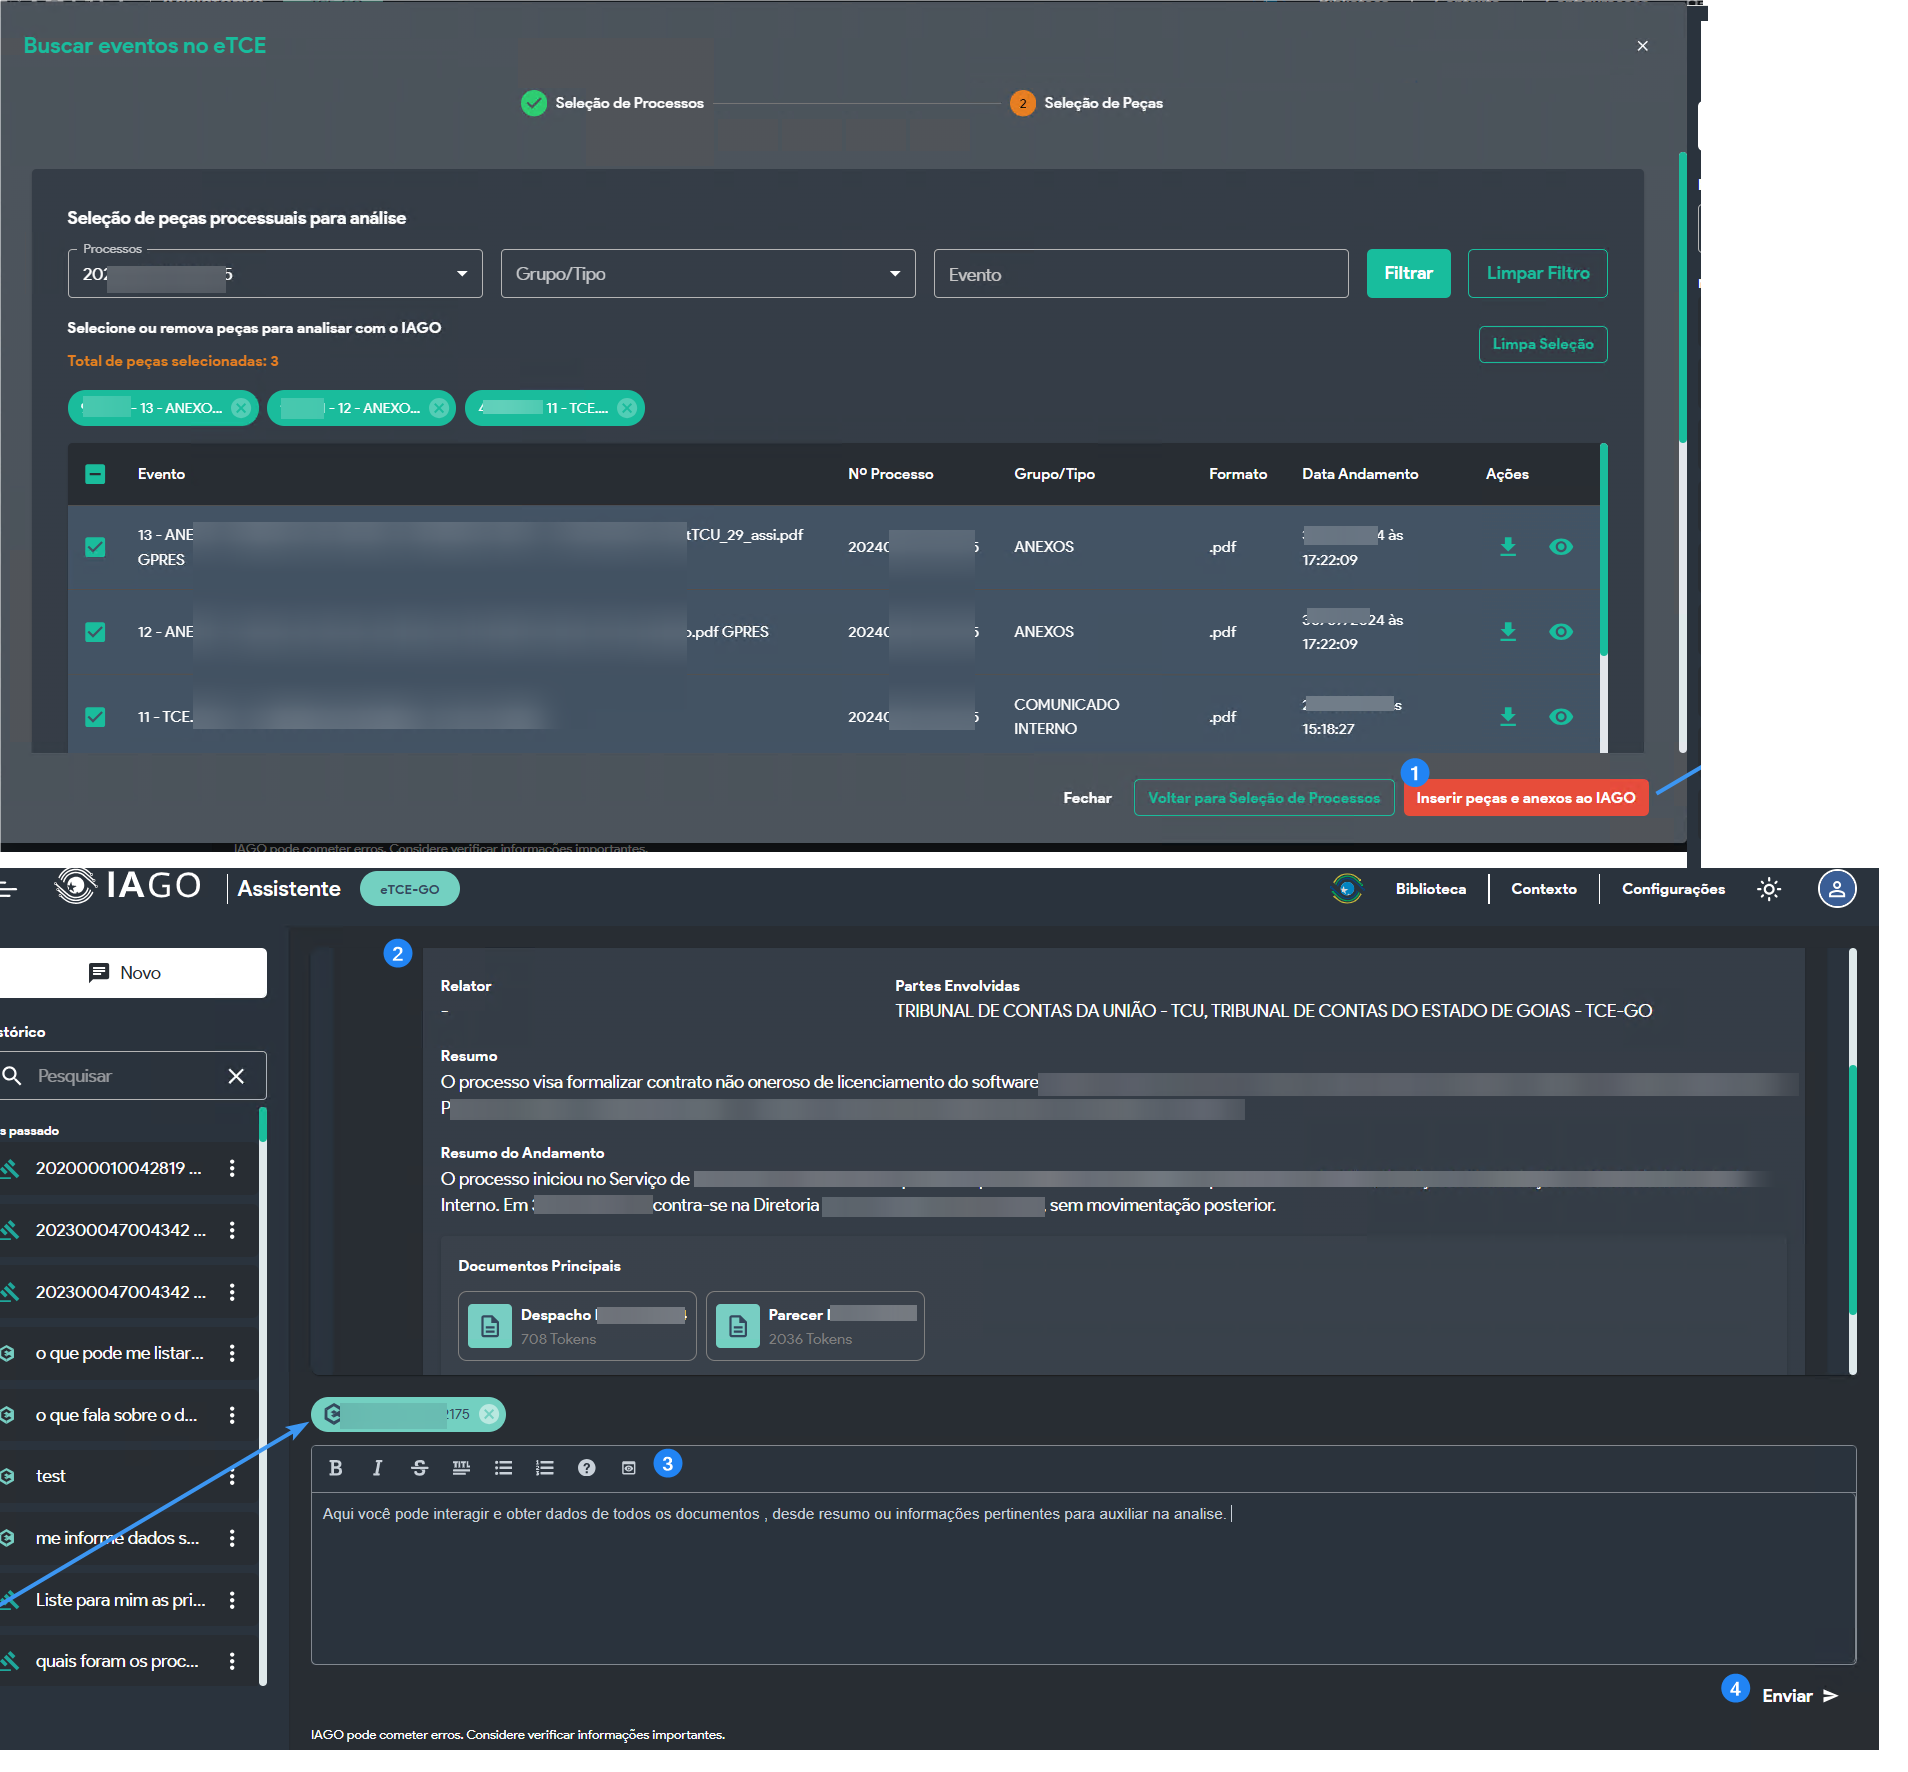
Task: Preview the 11 - TCE document with eye icon
Action: (1560, 717)
